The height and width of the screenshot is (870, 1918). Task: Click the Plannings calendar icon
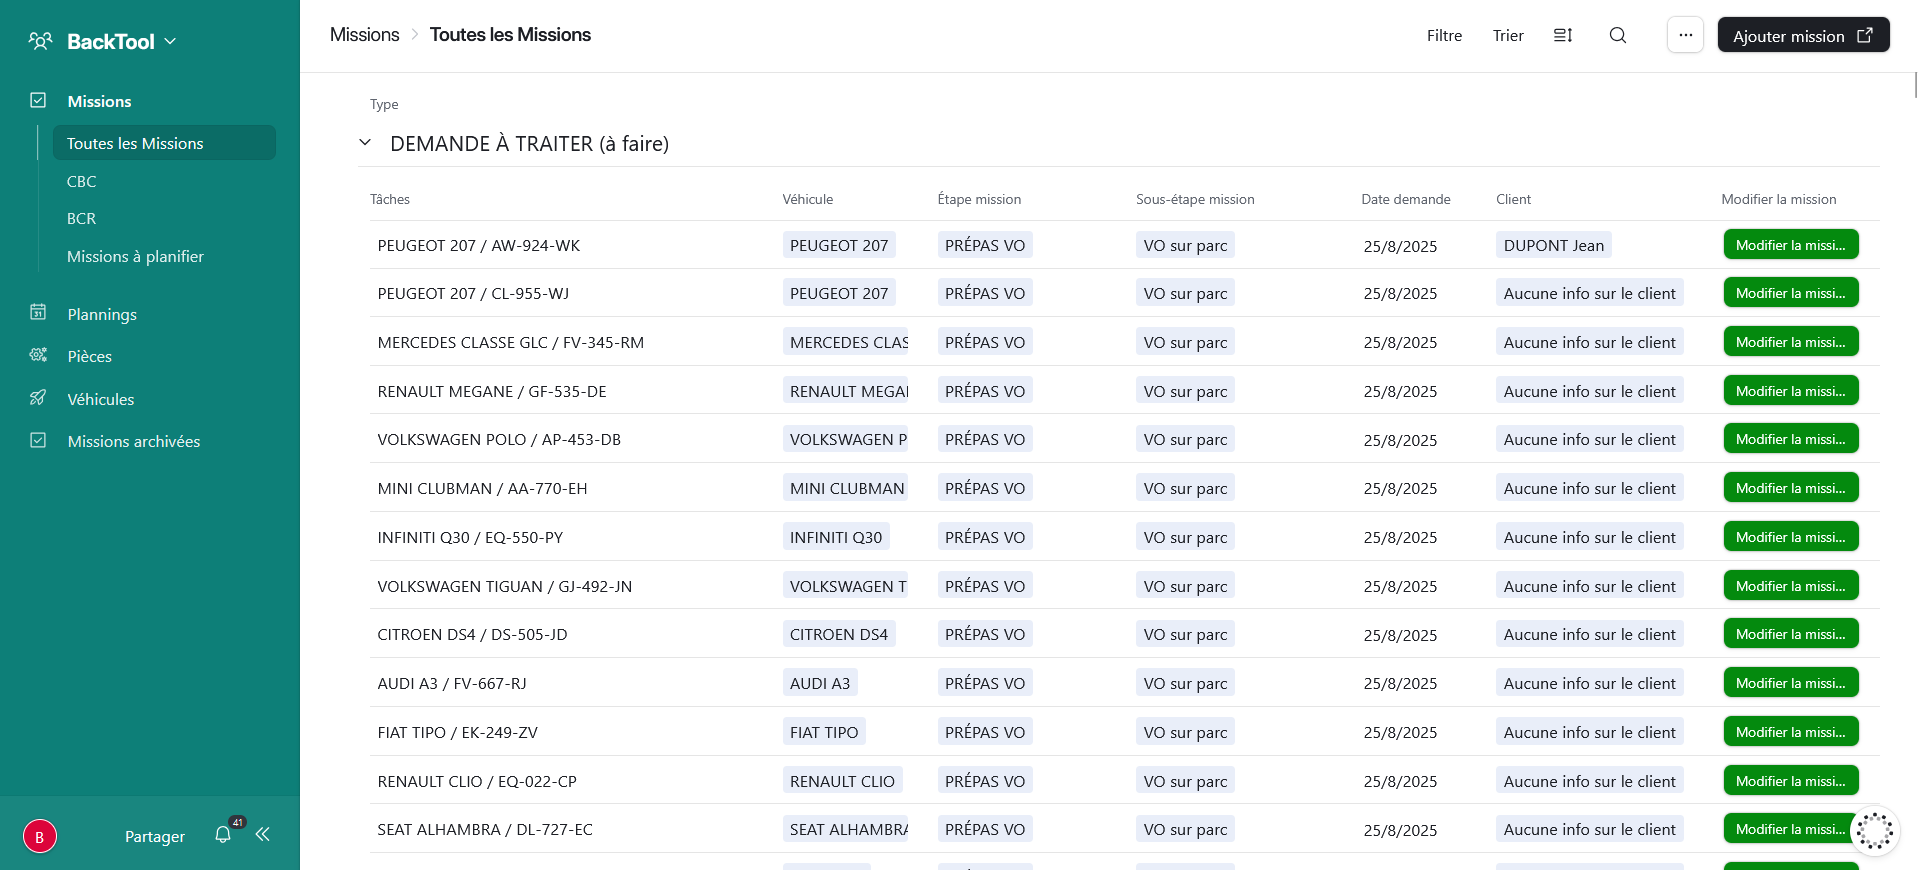[38, 313]
